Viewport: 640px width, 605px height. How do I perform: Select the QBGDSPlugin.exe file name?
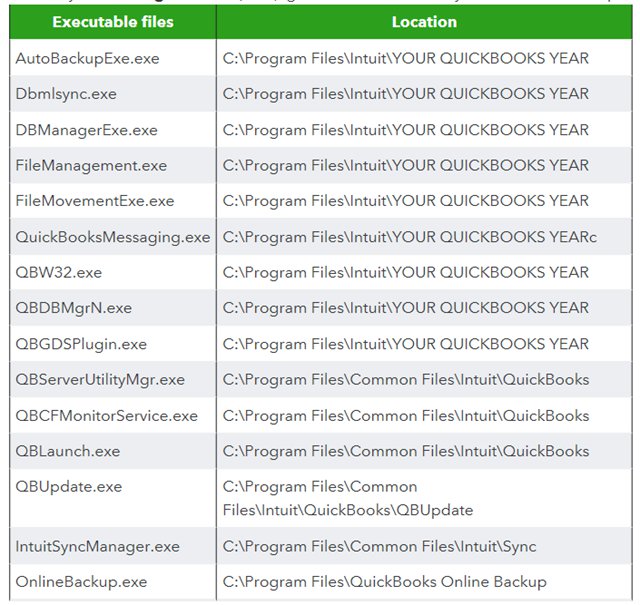81,344
